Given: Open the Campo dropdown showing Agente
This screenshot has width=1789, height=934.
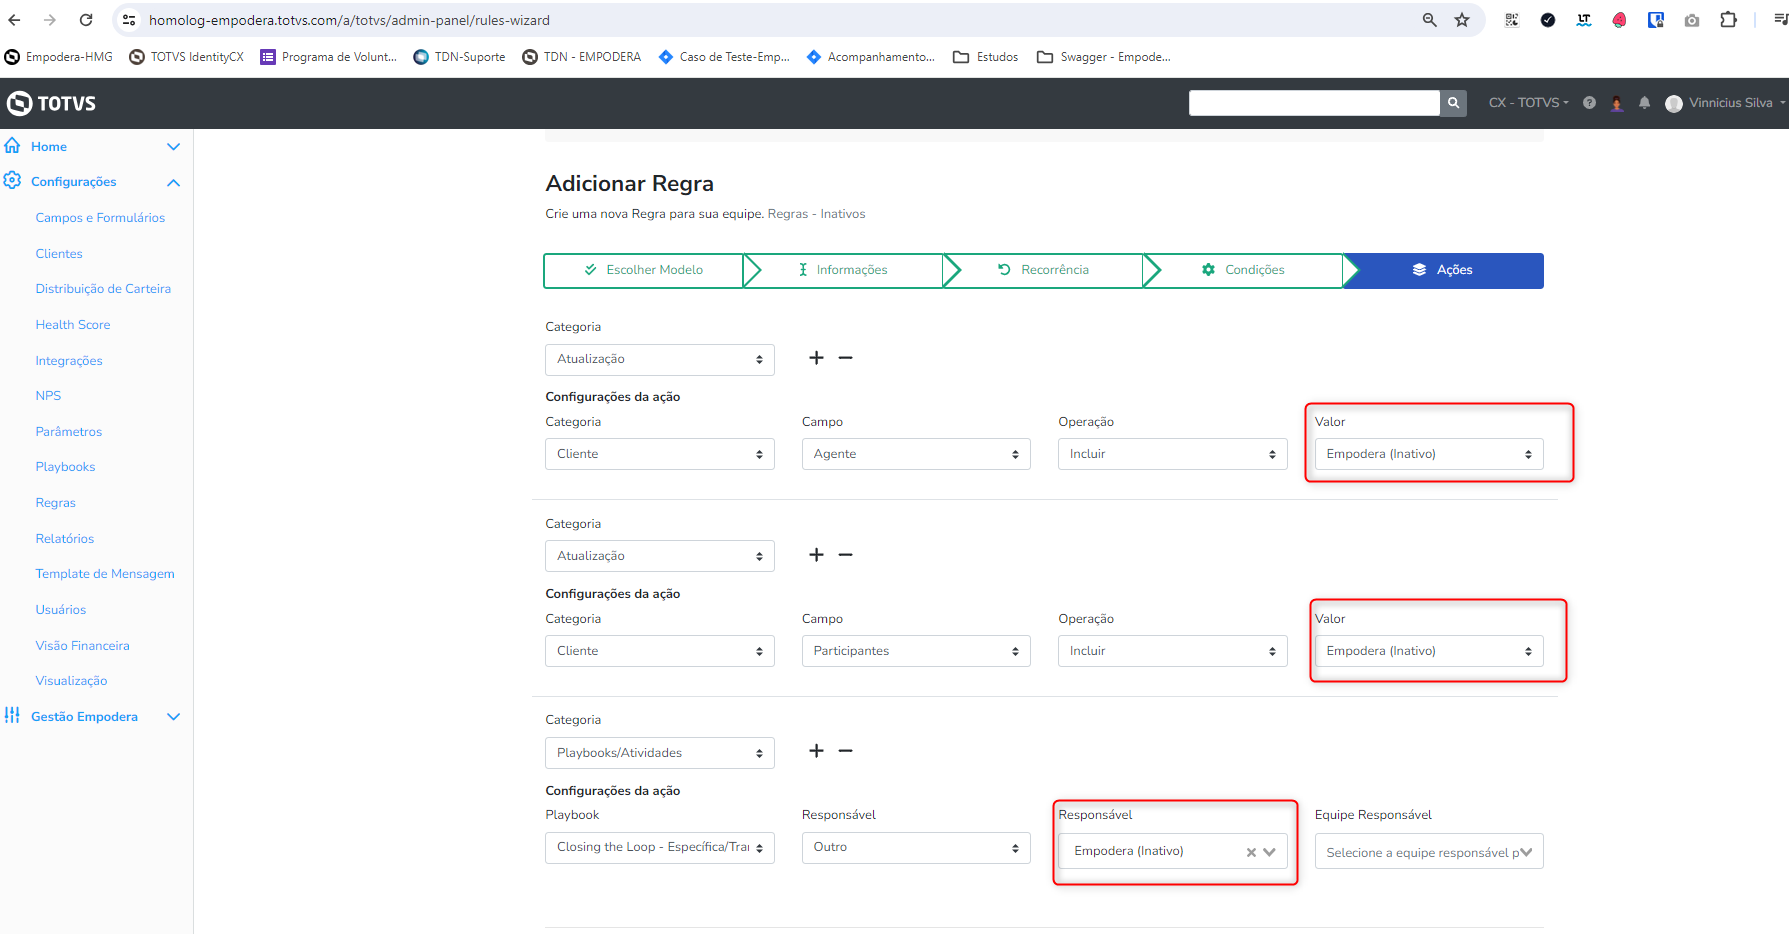Looking at the screenshot, I should tap(915, 454).
